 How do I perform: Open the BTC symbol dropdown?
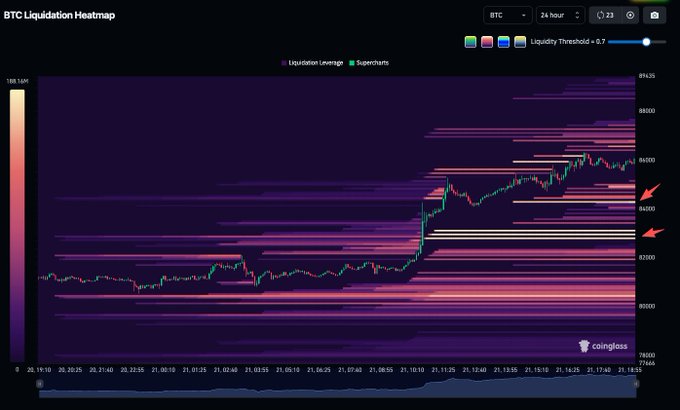pyautogui.click(x=508, y=15)
